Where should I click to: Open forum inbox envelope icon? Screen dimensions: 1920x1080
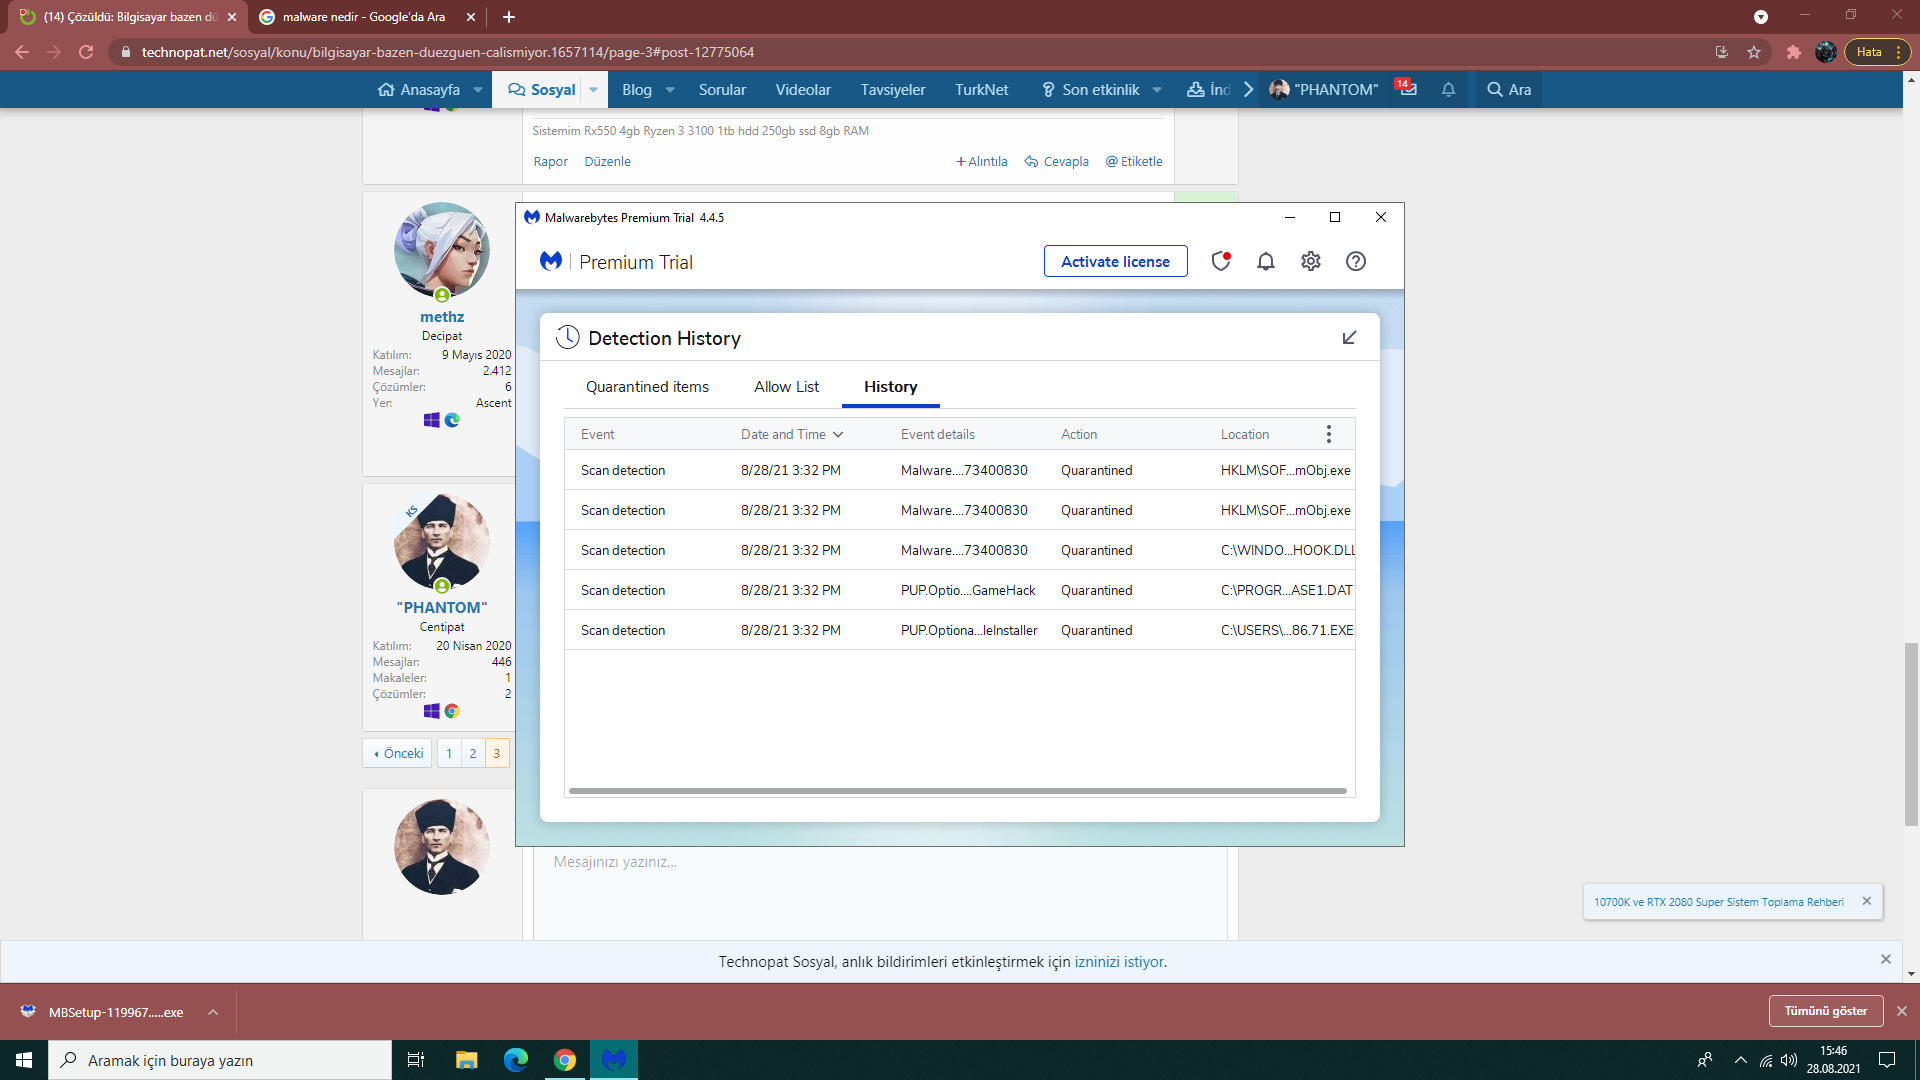[1408, 89]
